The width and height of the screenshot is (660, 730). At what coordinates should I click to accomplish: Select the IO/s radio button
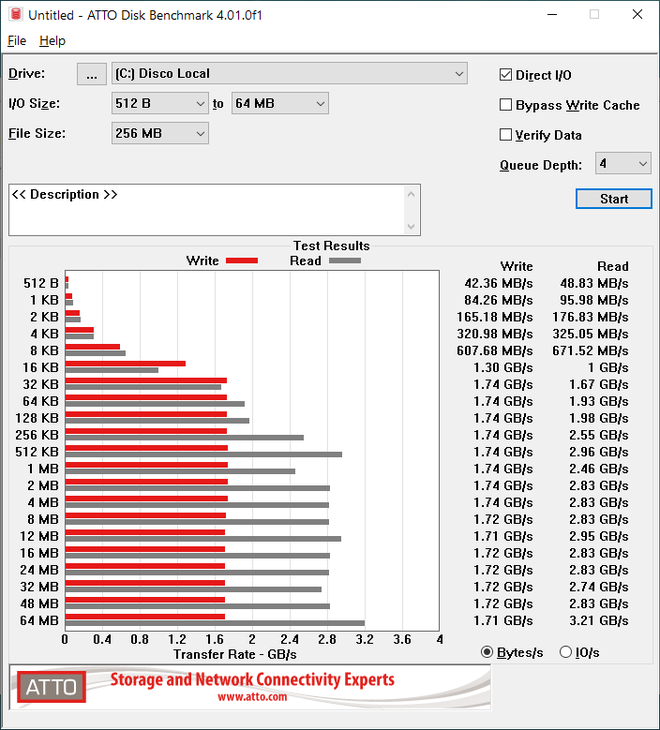[x=566, y=652]
